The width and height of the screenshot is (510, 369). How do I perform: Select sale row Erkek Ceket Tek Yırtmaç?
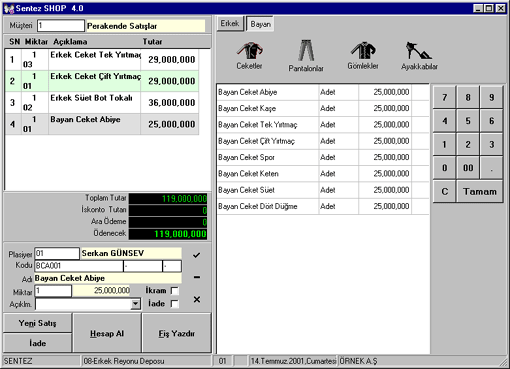tap(102, 60)
